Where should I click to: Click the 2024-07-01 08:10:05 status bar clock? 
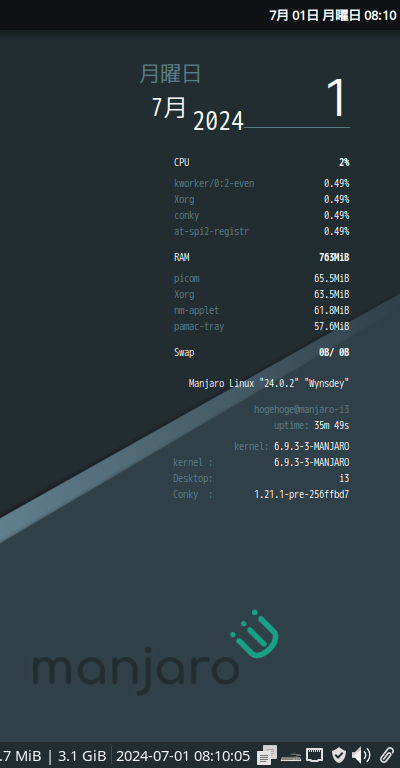point(183,756)
